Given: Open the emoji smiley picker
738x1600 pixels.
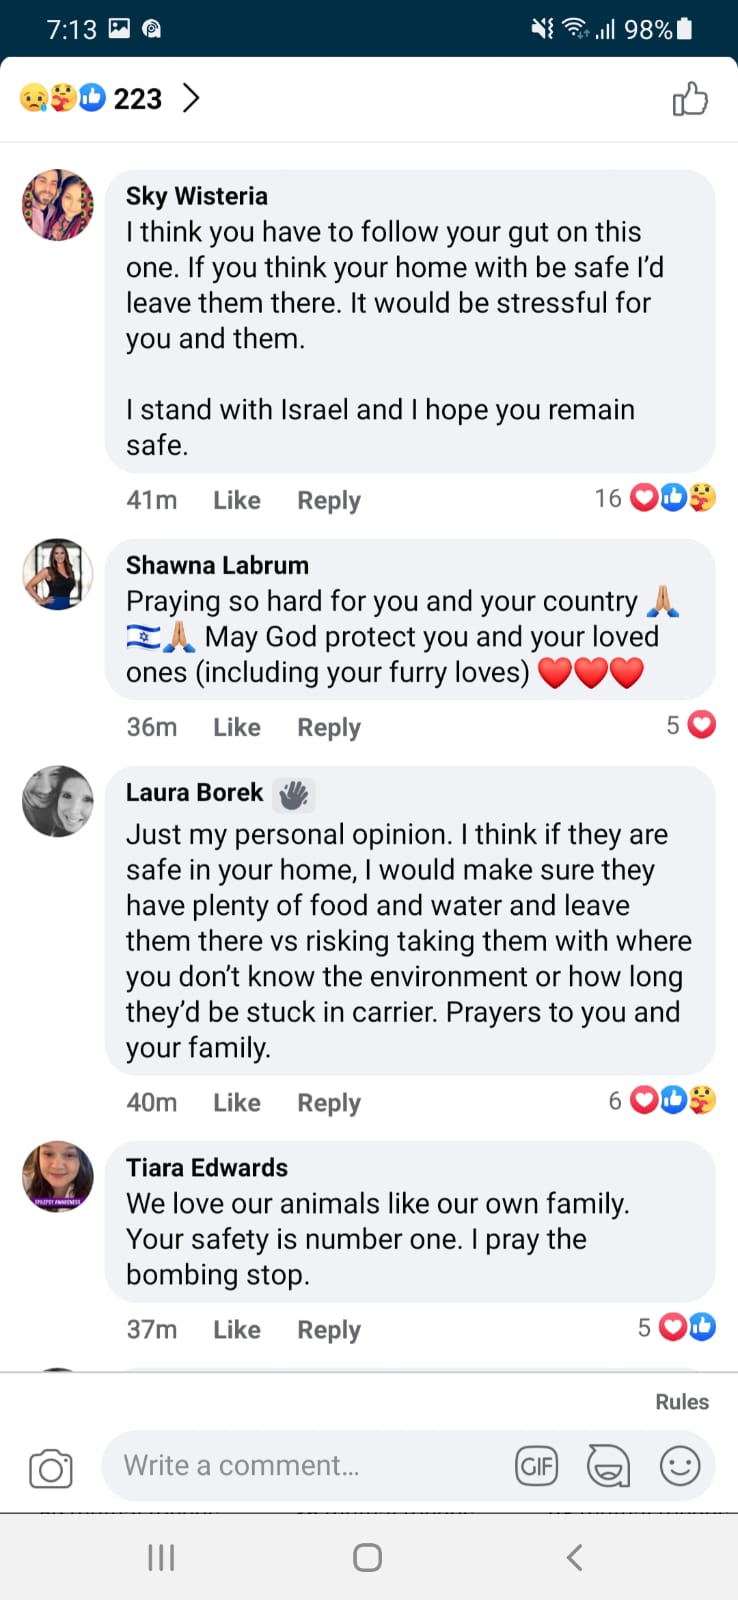Looking at the screenshot, I should click(680, 1466).
